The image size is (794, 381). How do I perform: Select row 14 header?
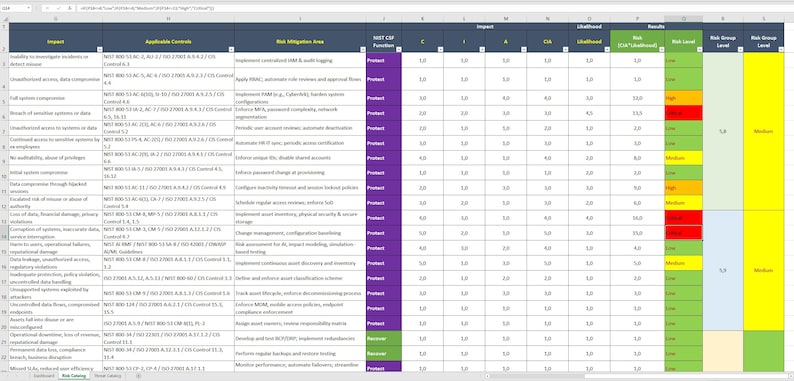5,233
